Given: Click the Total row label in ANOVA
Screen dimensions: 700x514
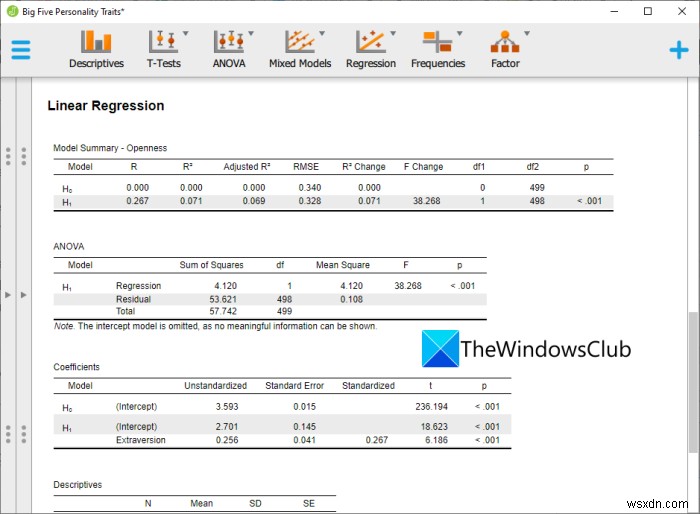Looking at the screenshot, I should pos(125,311).
